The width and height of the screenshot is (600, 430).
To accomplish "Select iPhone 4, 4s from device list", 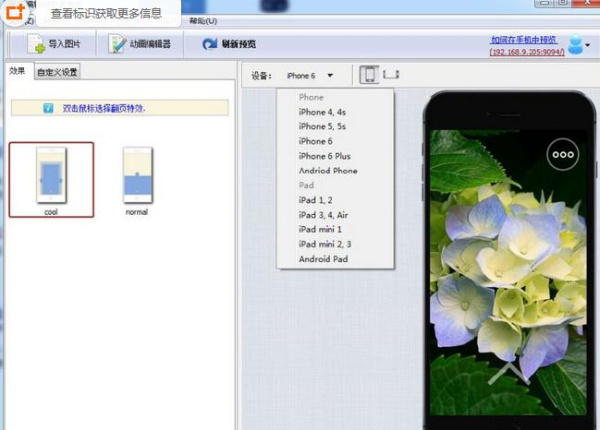I will click(321, 112).
